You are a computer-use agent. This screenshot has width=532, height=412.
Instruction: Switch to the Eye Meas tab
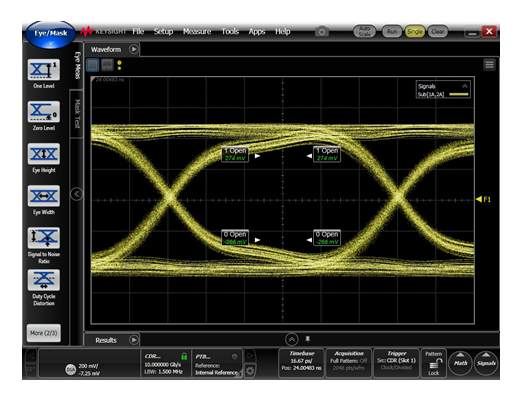click(x=77, y=66)
